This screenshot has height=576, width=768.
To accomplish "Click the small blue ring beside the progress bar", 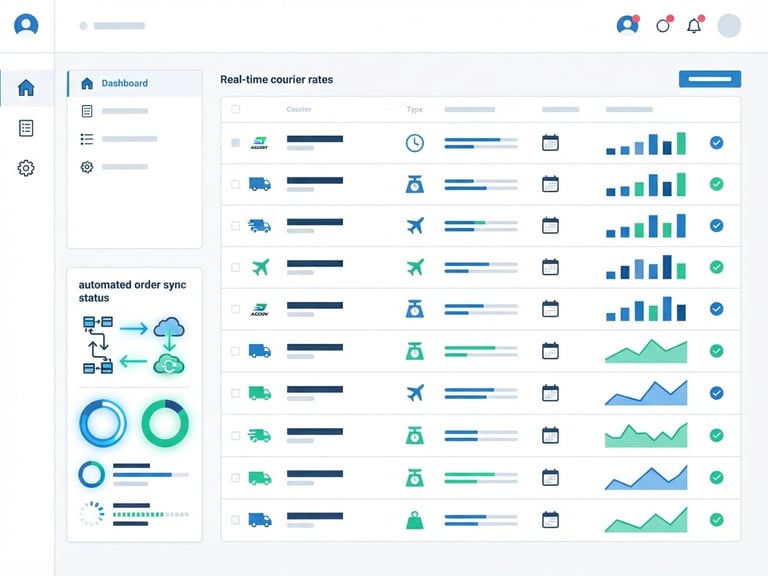I will pyautogui.click(x=92, y=474).
